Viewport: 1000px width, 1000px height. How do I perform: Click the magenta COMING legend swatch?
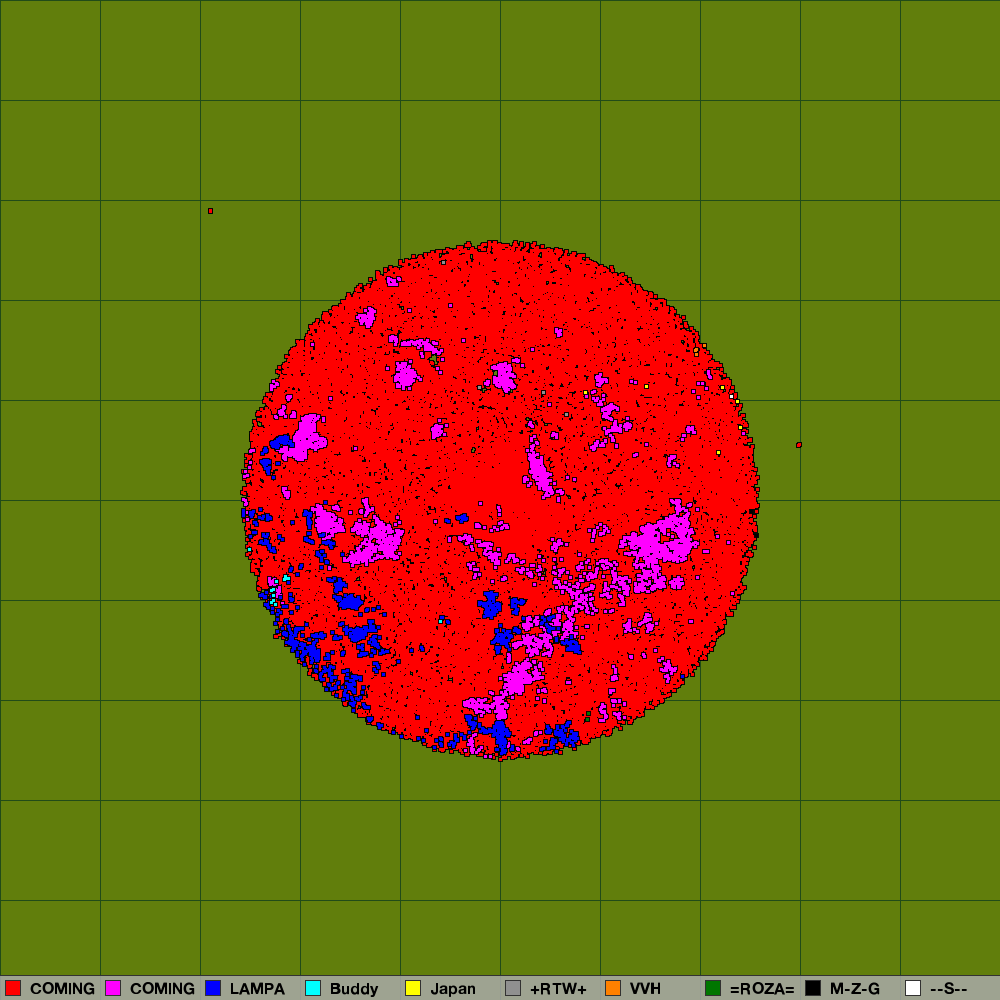[x=113, y=988]
